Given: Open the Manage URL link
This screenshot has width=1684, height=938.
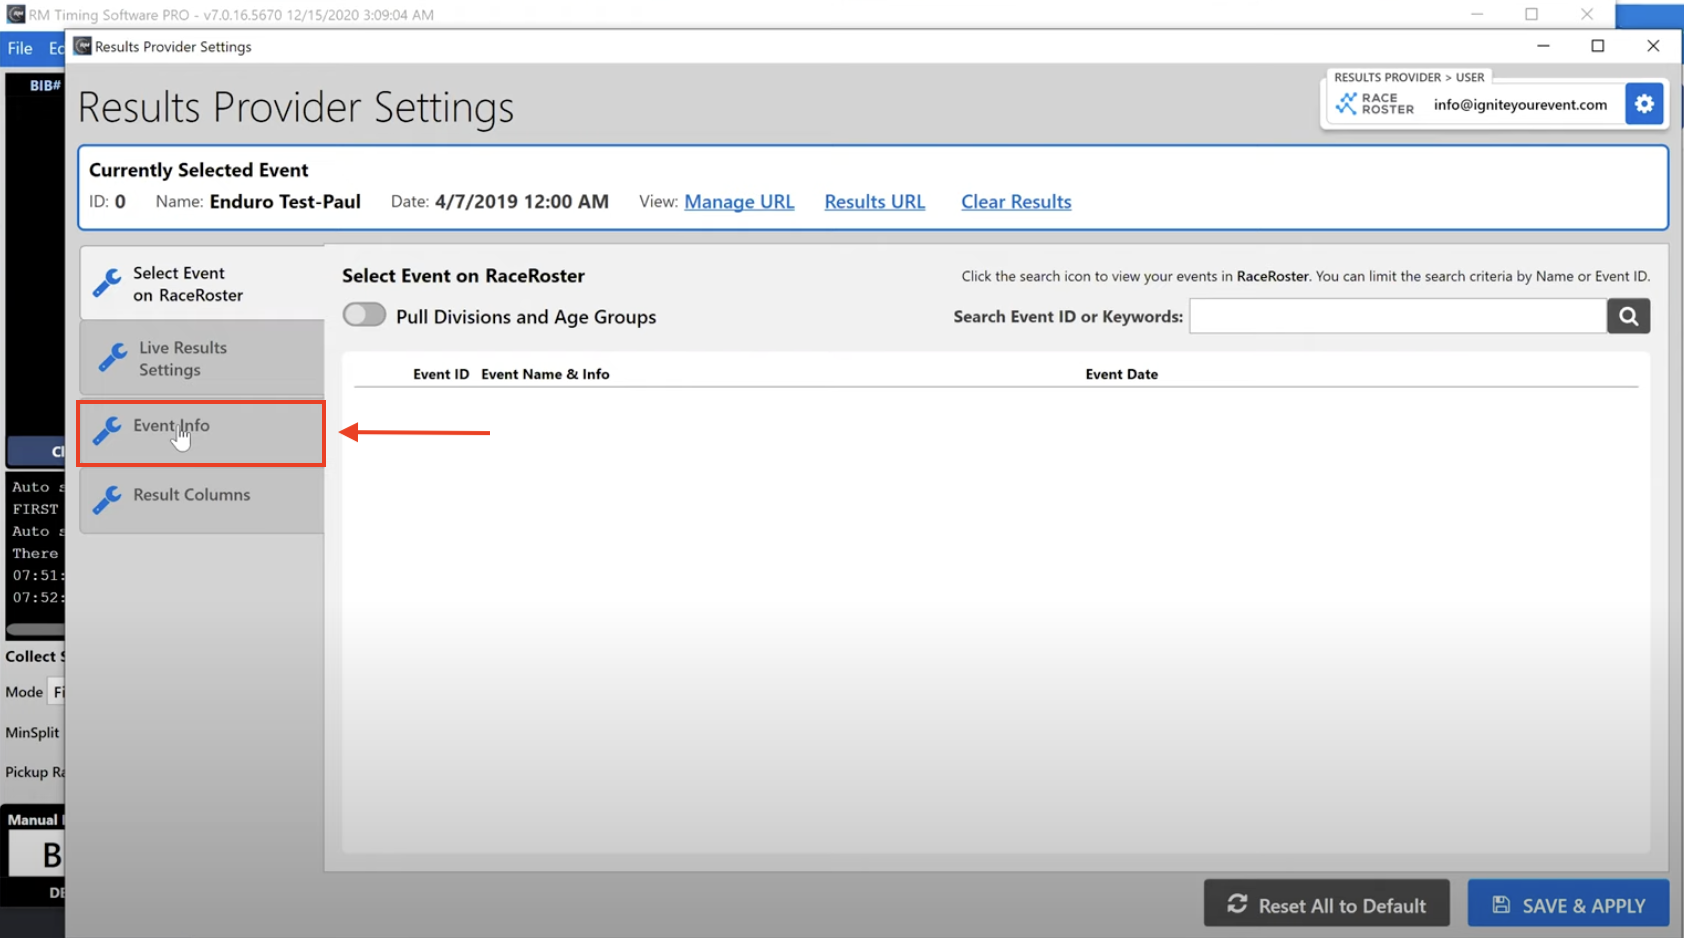Looking at the screenshot, I should coord(739,202).
